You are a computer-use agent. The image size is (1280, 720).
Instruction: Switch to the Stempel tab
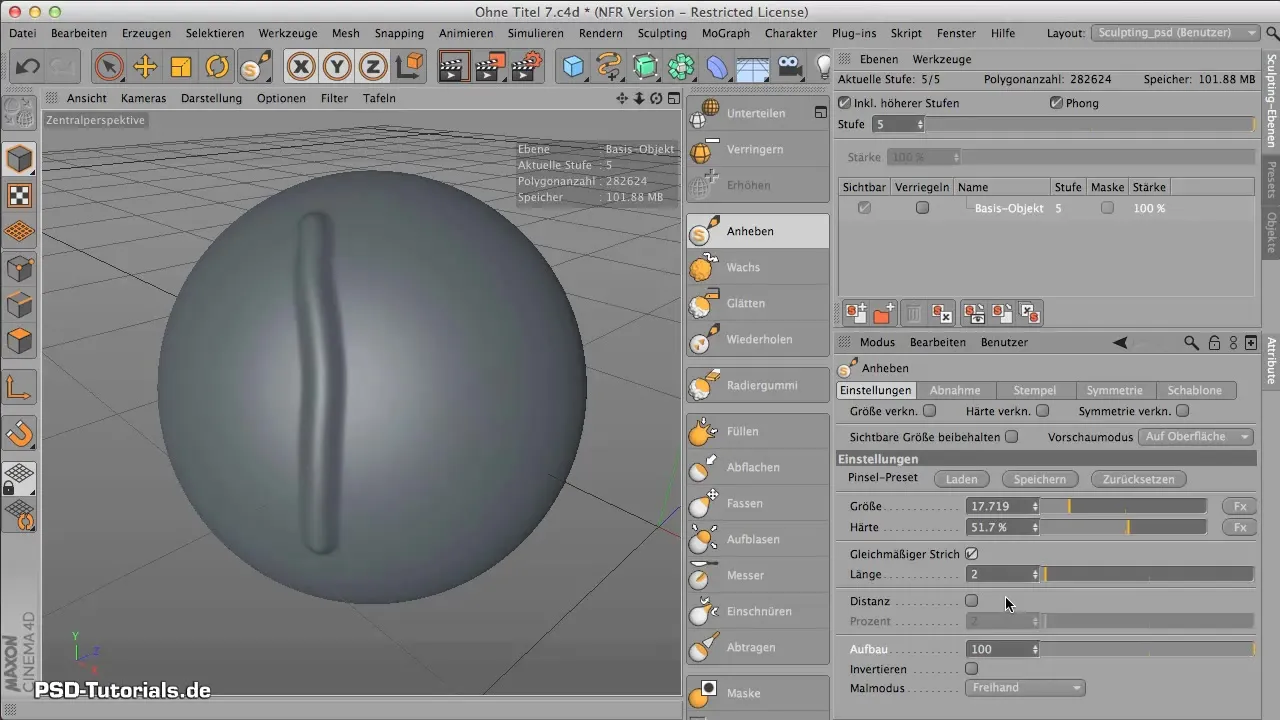click(1034, 390)
